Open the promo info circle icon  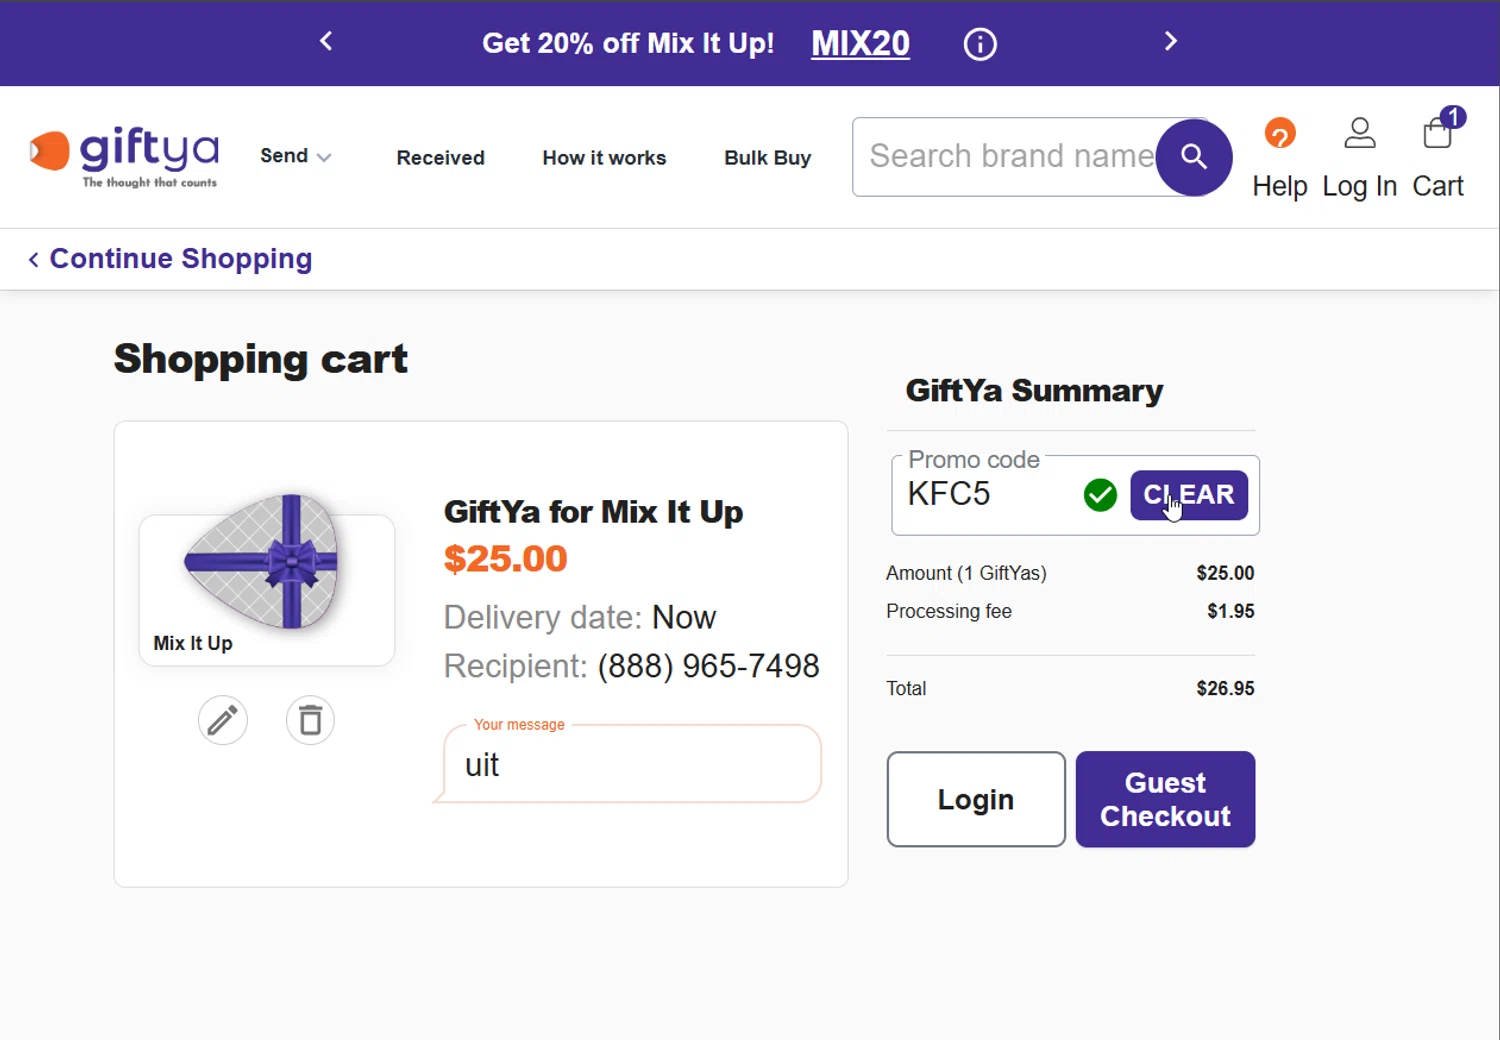pos(980,44)
